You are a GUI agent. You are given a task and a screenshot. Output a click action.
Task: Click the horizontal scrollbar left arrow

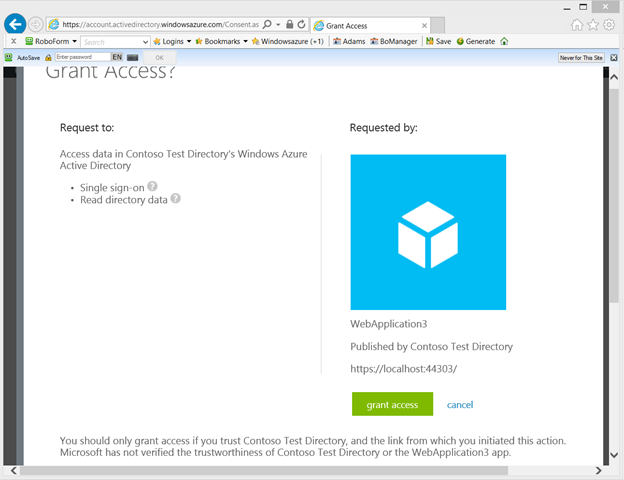14,471
